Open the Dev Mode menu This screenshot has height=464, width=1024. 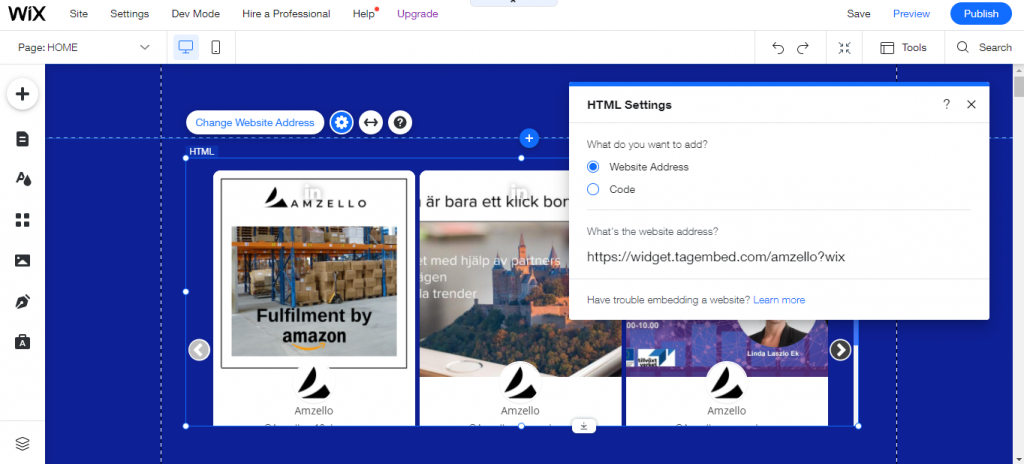(x=195, y=14)
